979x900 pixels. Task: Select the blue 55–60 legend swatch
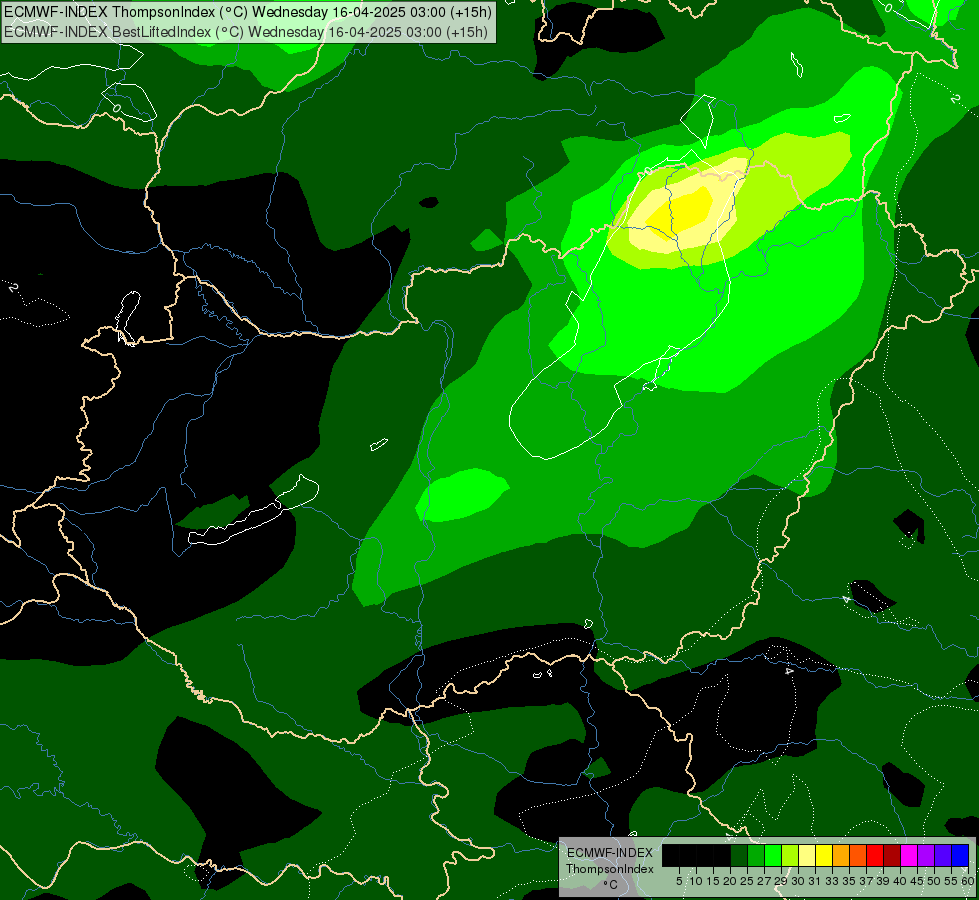point(960,855)
